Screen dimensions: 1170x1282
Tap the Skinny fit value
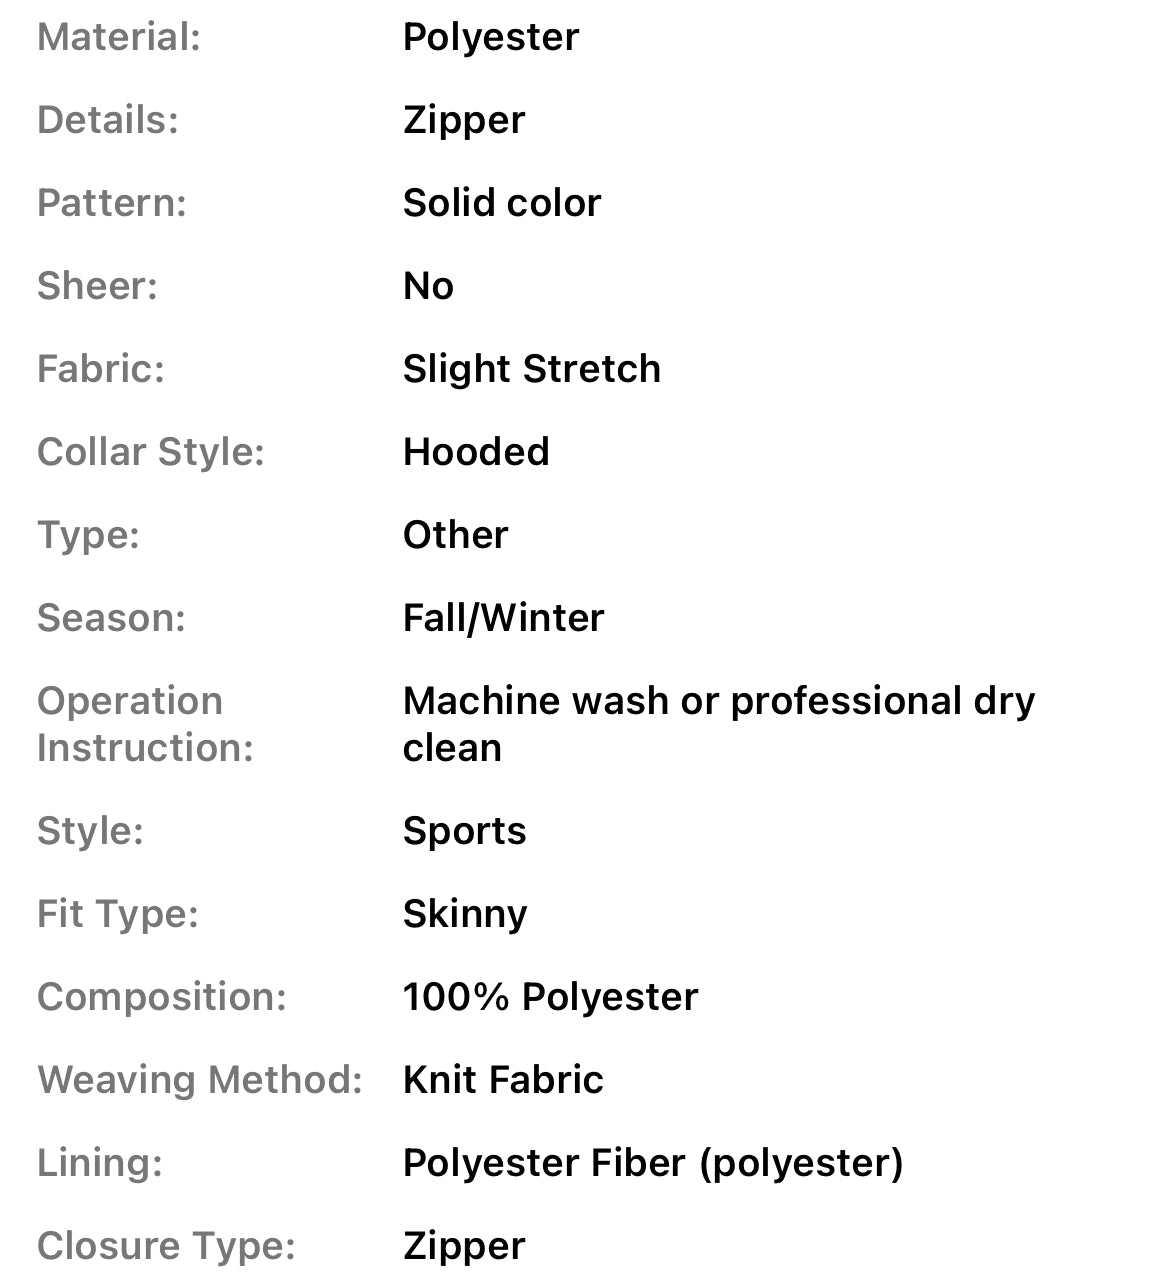pos(464,915)
